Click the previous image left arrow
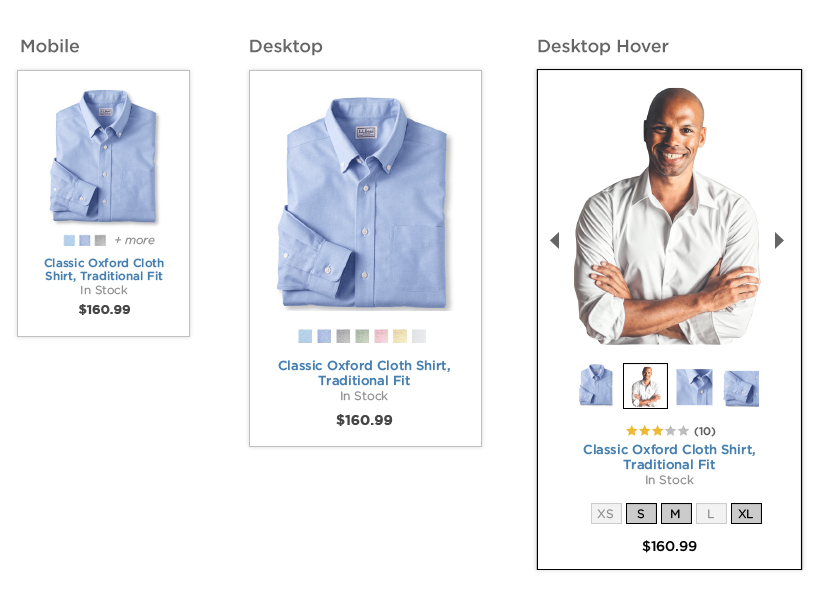 (x=555, y=241)
